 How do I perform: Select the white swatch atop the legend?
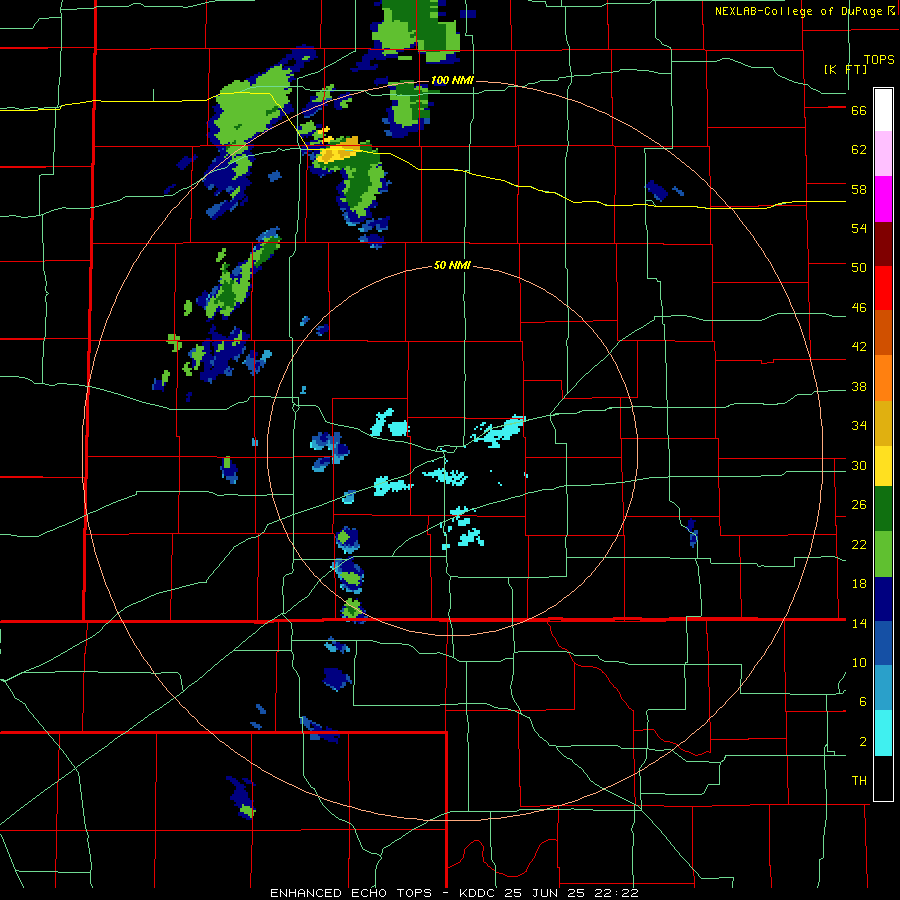click(x=883, y=110)
